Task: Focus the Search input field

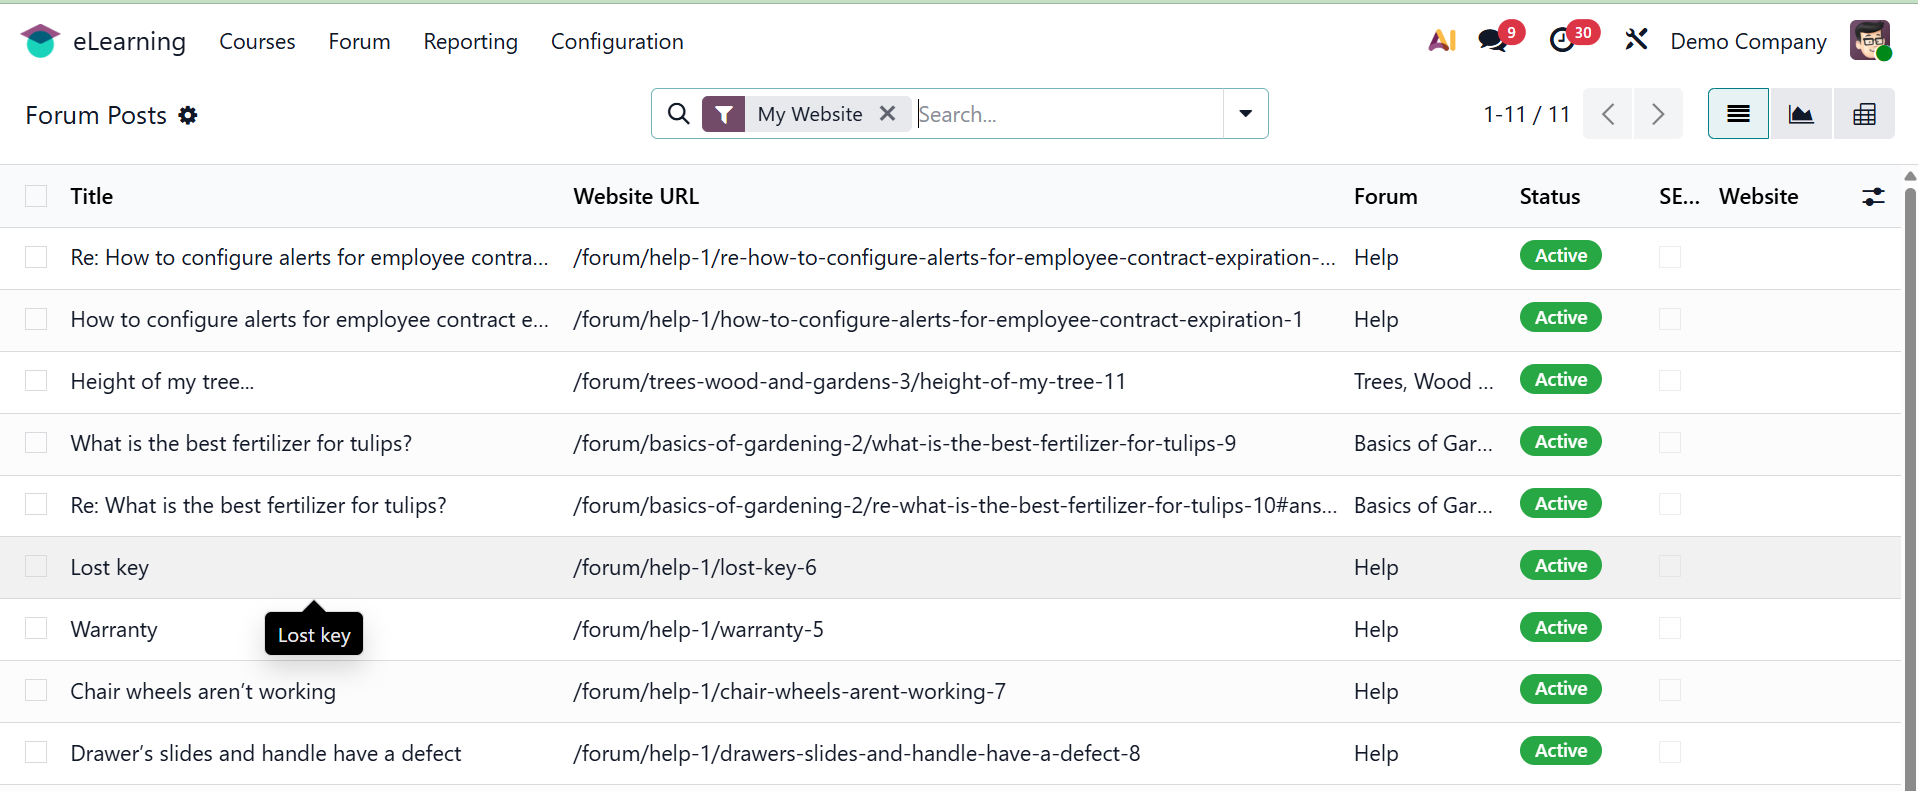Action: coord(1066,114)
